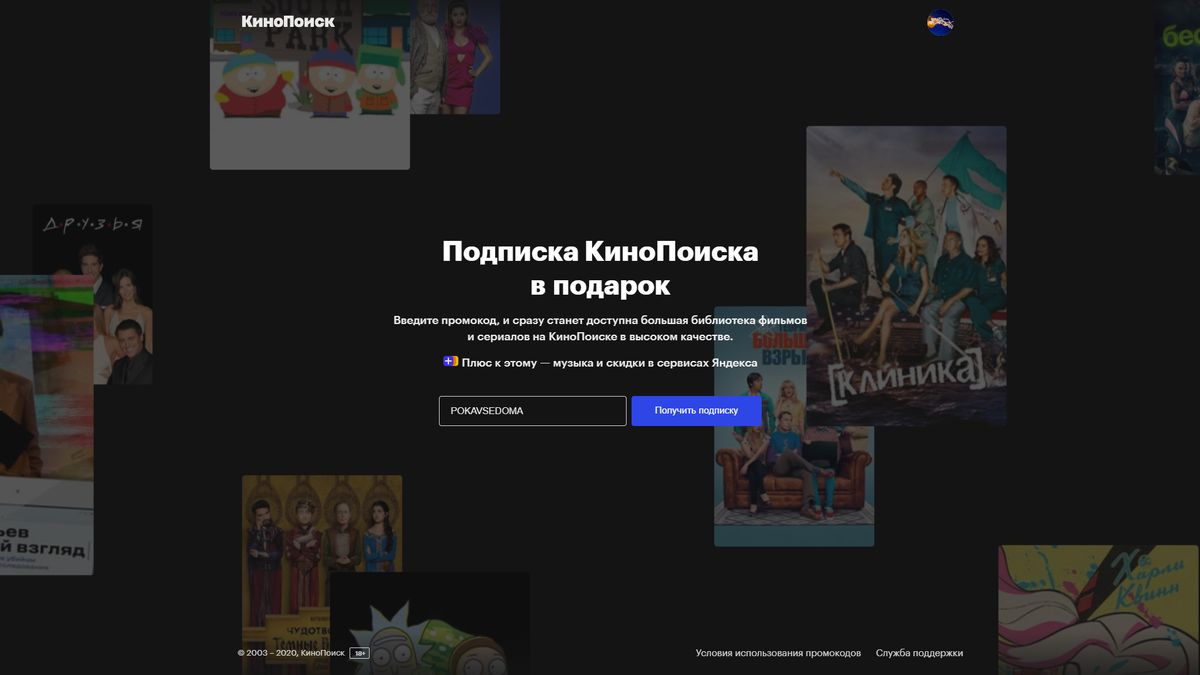Click the Plus badge icon
The image size is (1200, 675).
click(451, 361)
